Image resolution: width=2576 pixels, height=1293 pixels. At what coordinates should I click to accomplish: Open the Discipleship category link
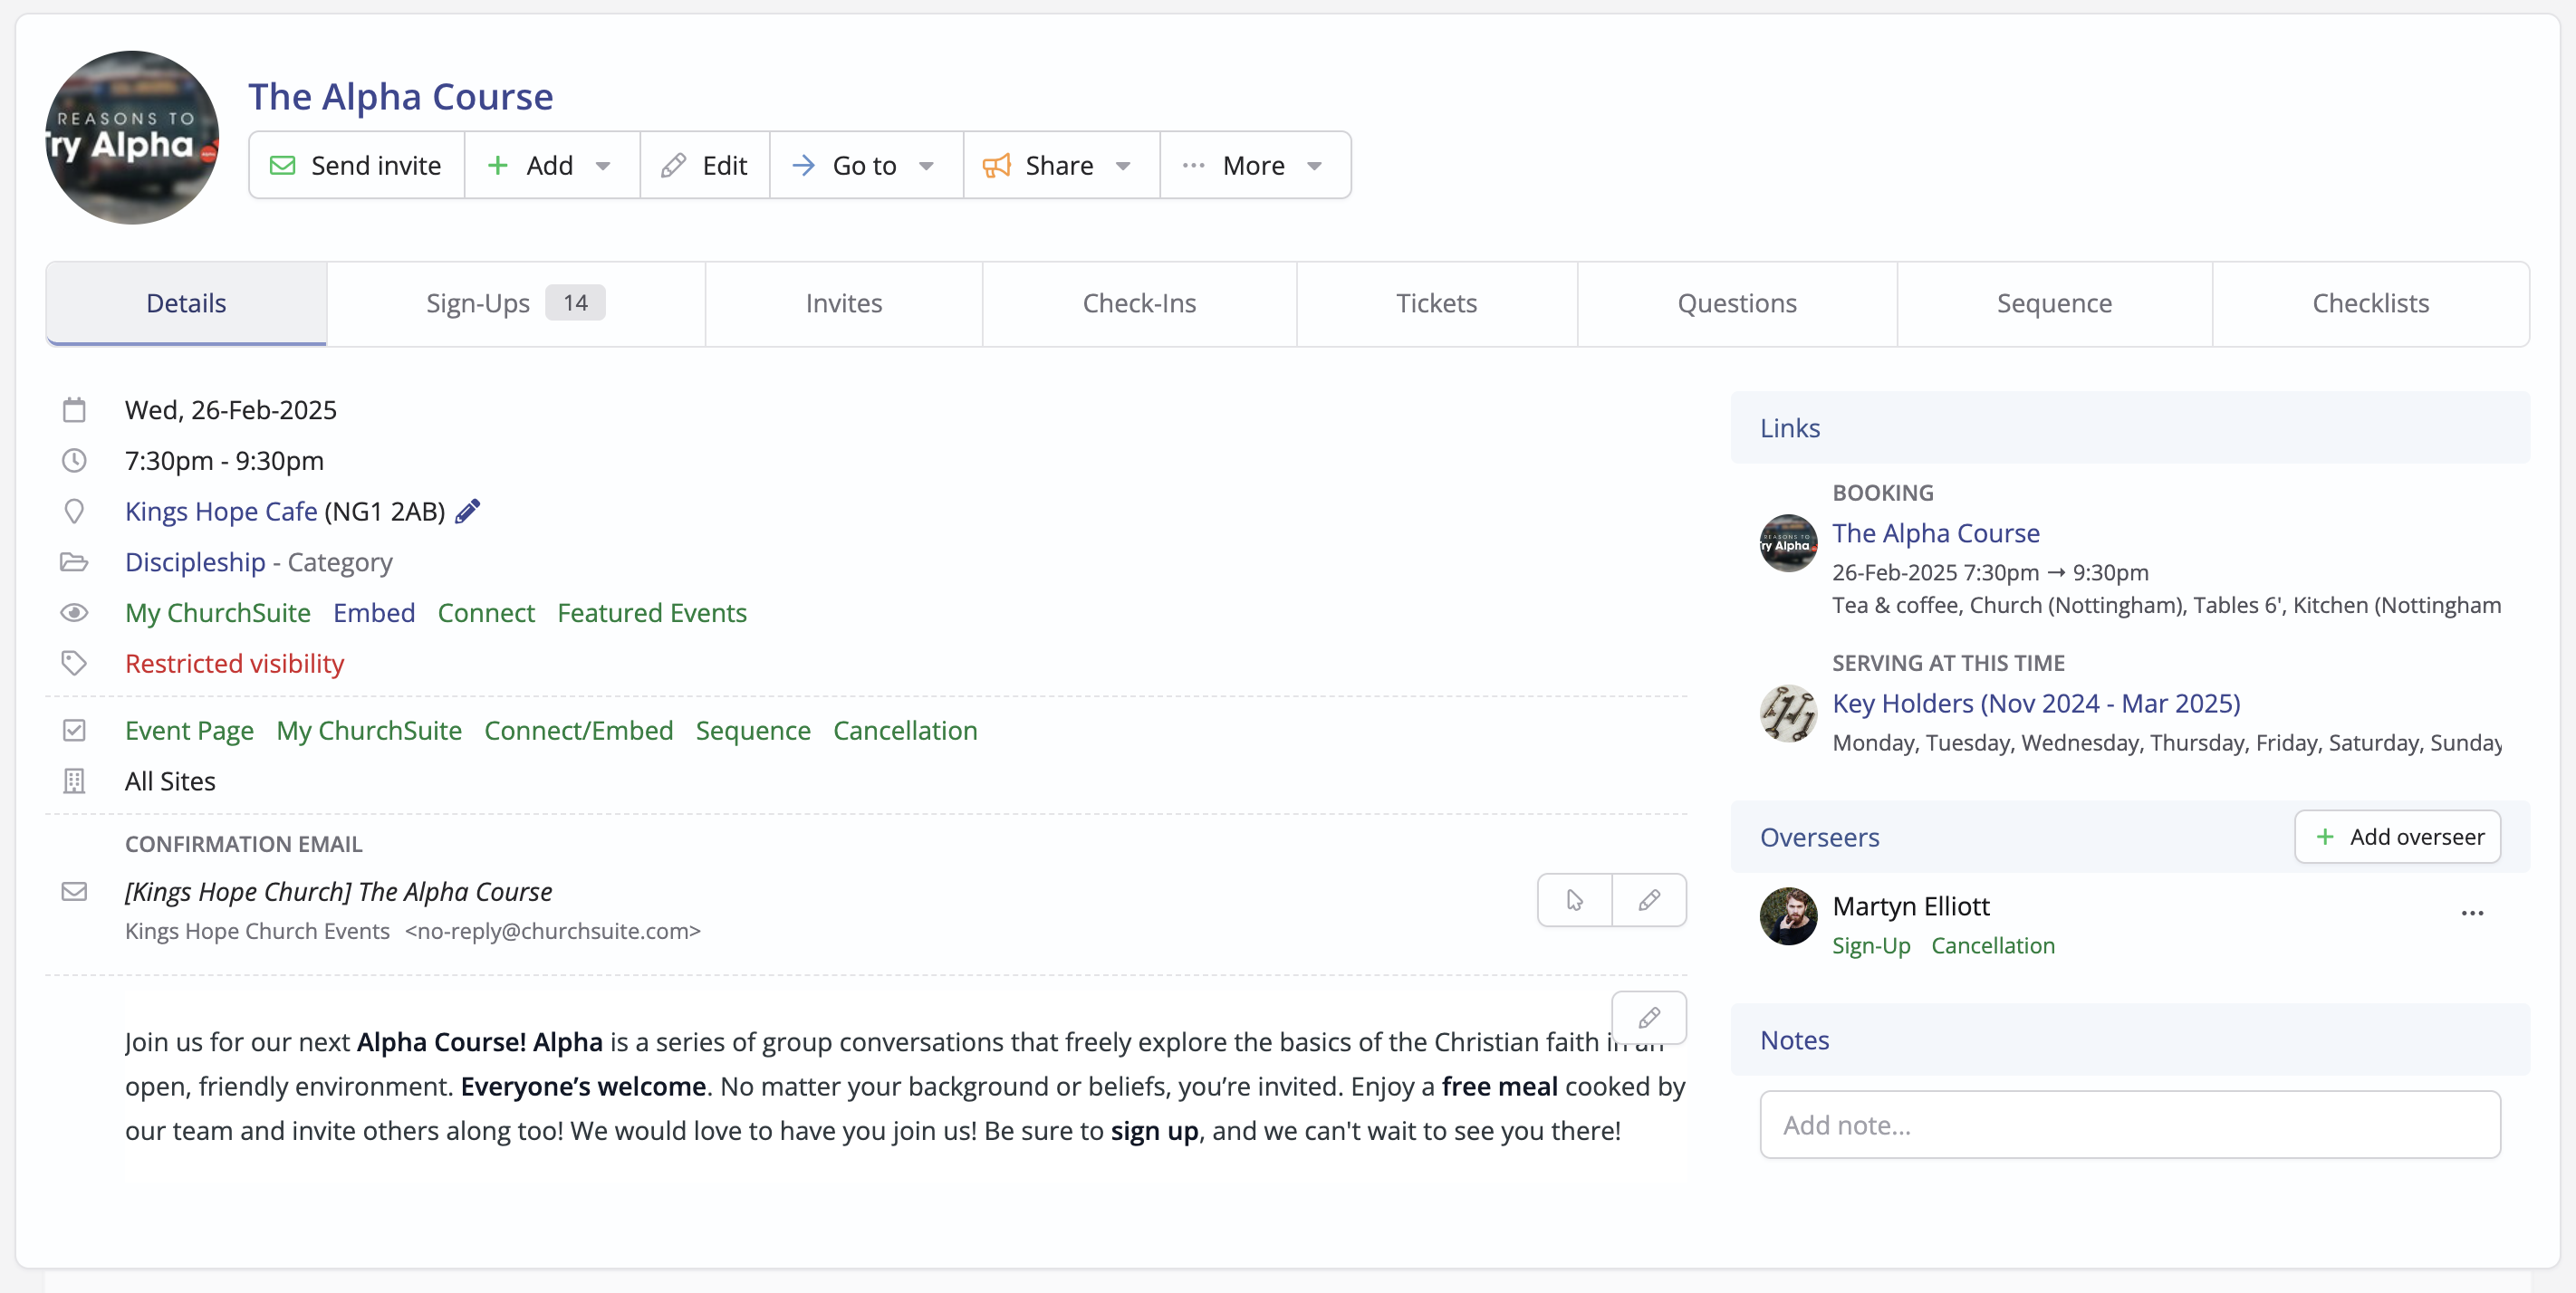(195, 562)
